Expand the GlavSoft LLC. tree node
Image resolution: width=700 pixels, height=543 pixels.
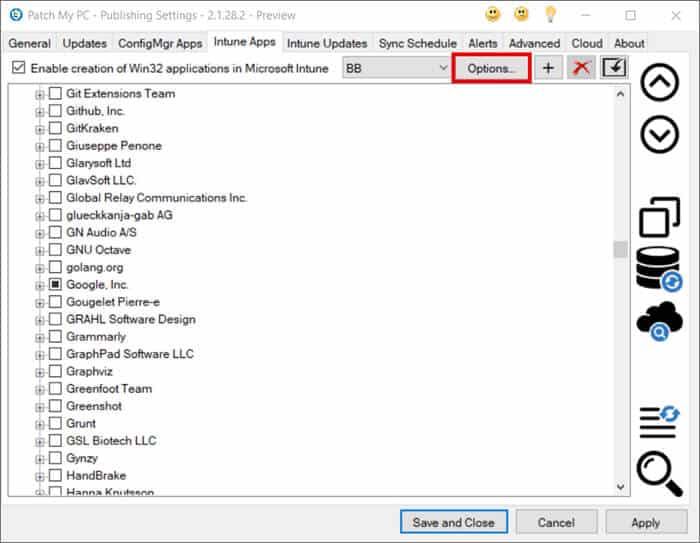pyautogui.click(x=40, y=182)
